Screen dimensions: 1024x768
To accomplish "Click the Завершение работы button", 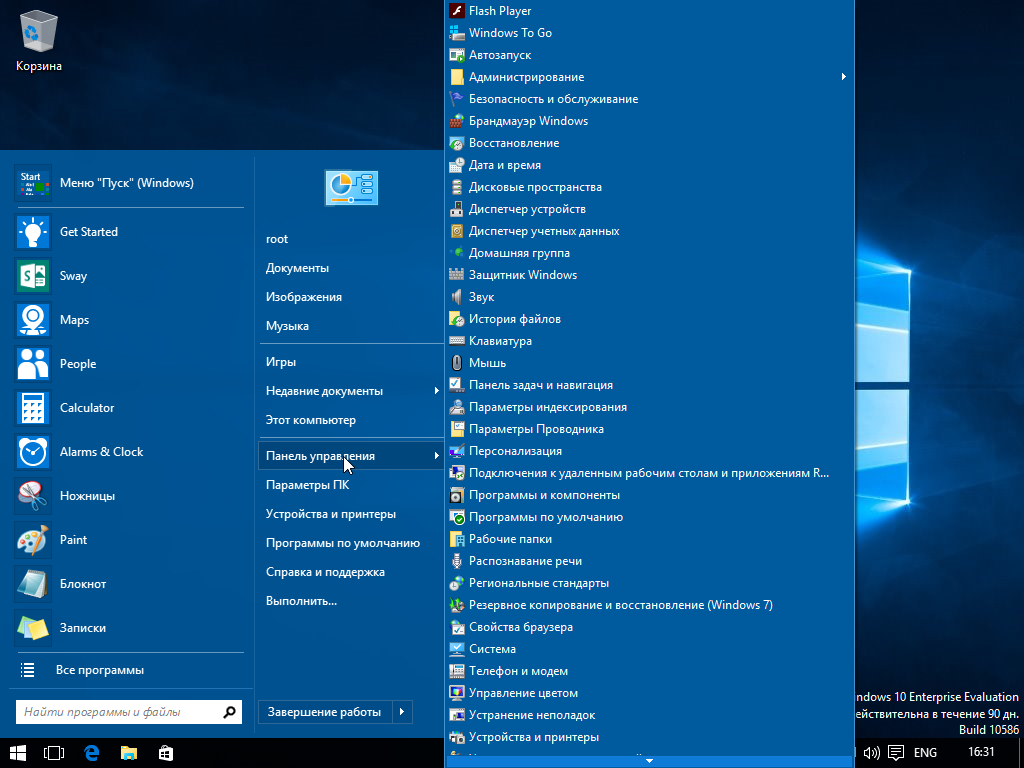I will pos(325,712).
